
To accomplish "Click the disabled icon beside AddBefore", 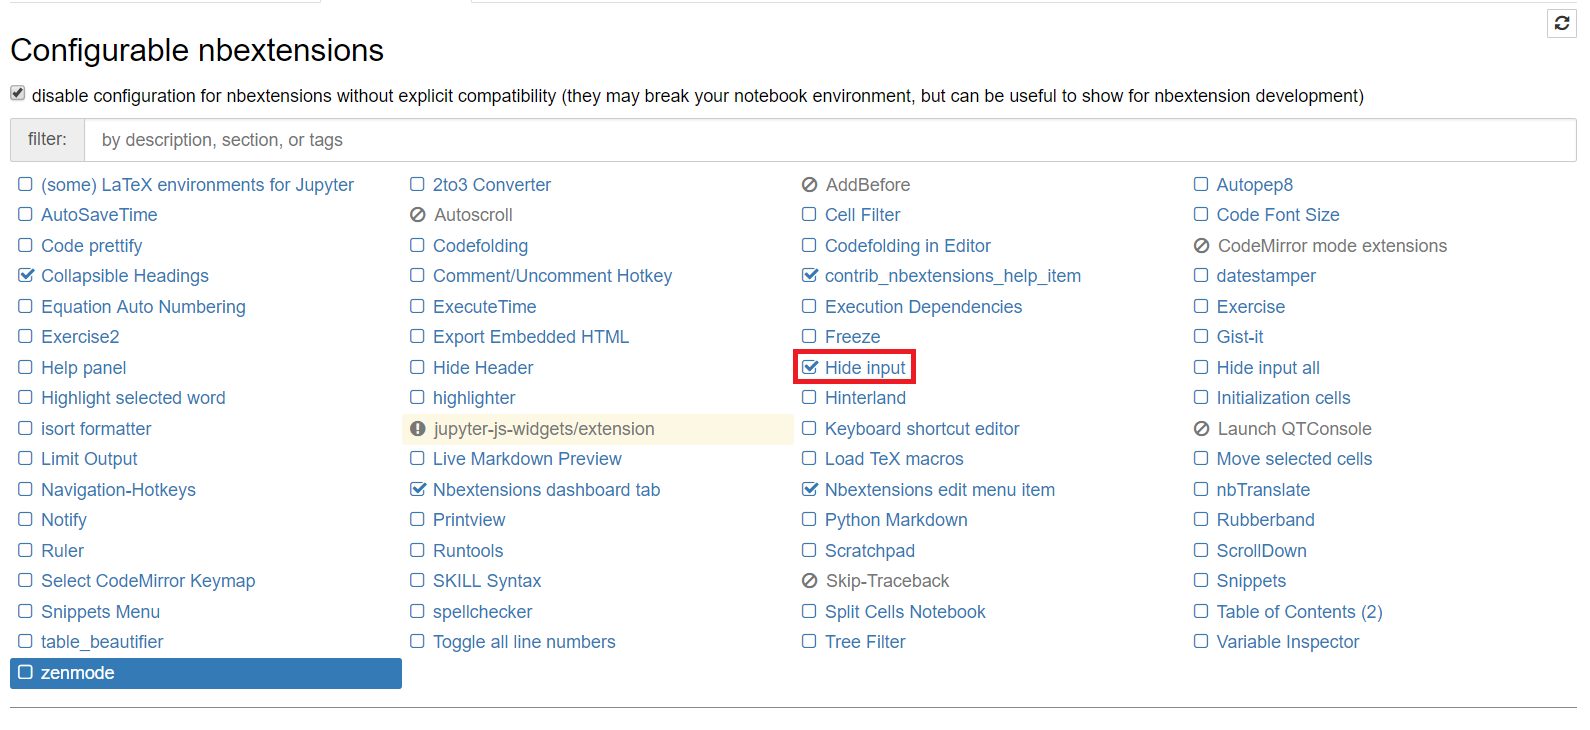I will (810, 185).
